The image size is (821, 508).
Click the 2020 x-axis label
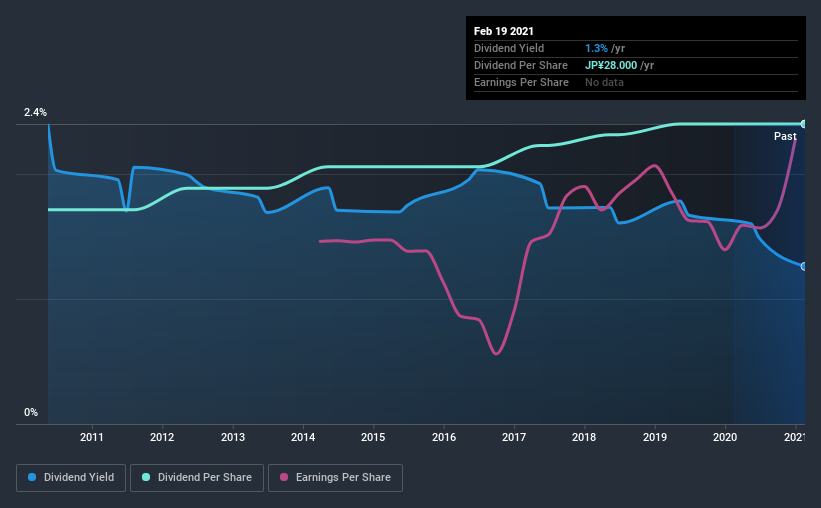click(725, 437)
